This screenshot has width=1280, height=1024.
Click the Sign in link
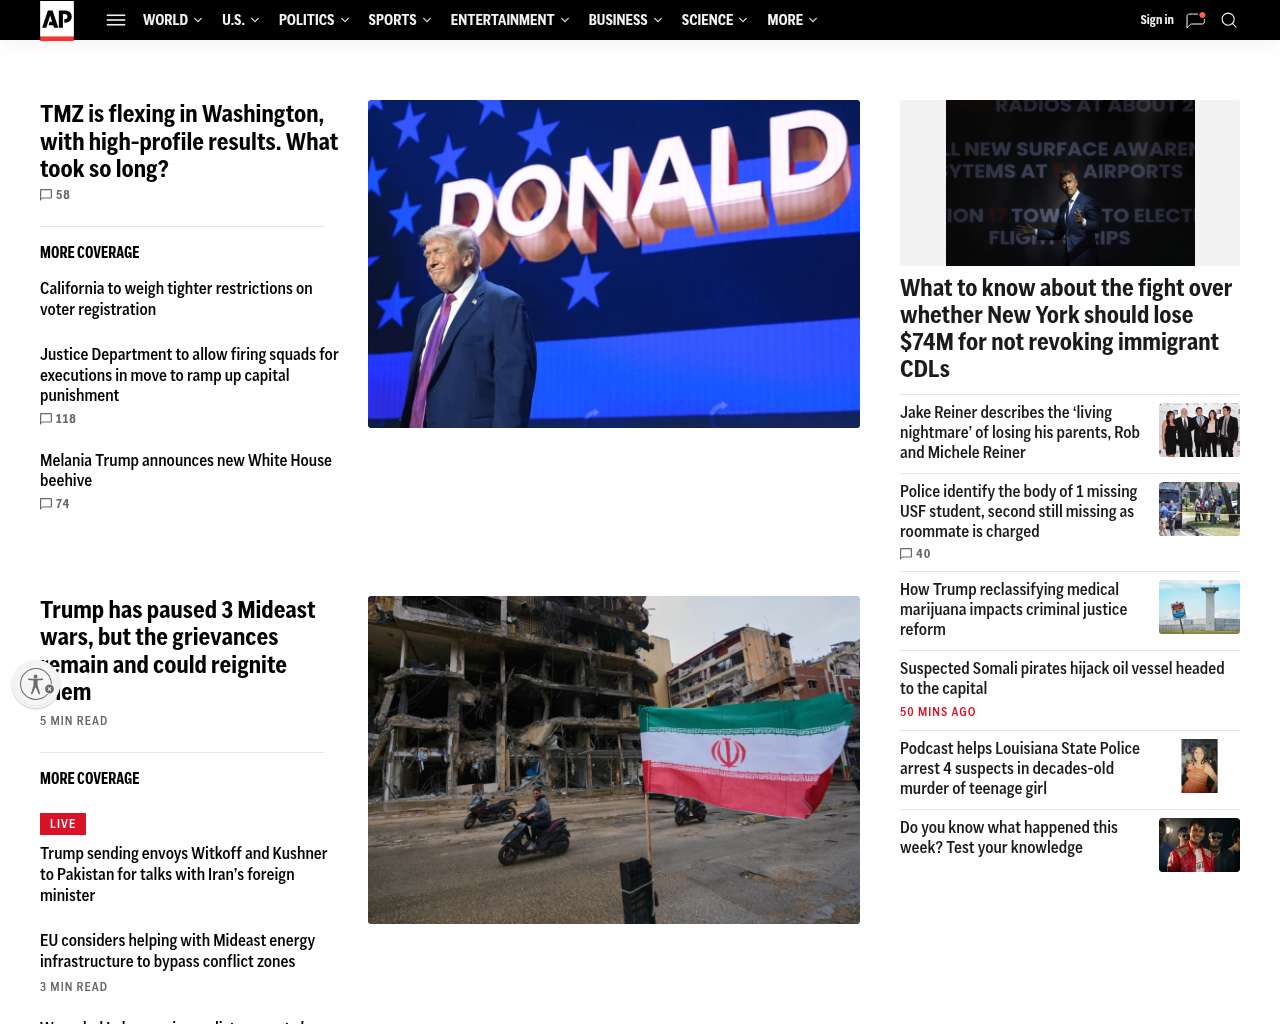(1157, 20)
